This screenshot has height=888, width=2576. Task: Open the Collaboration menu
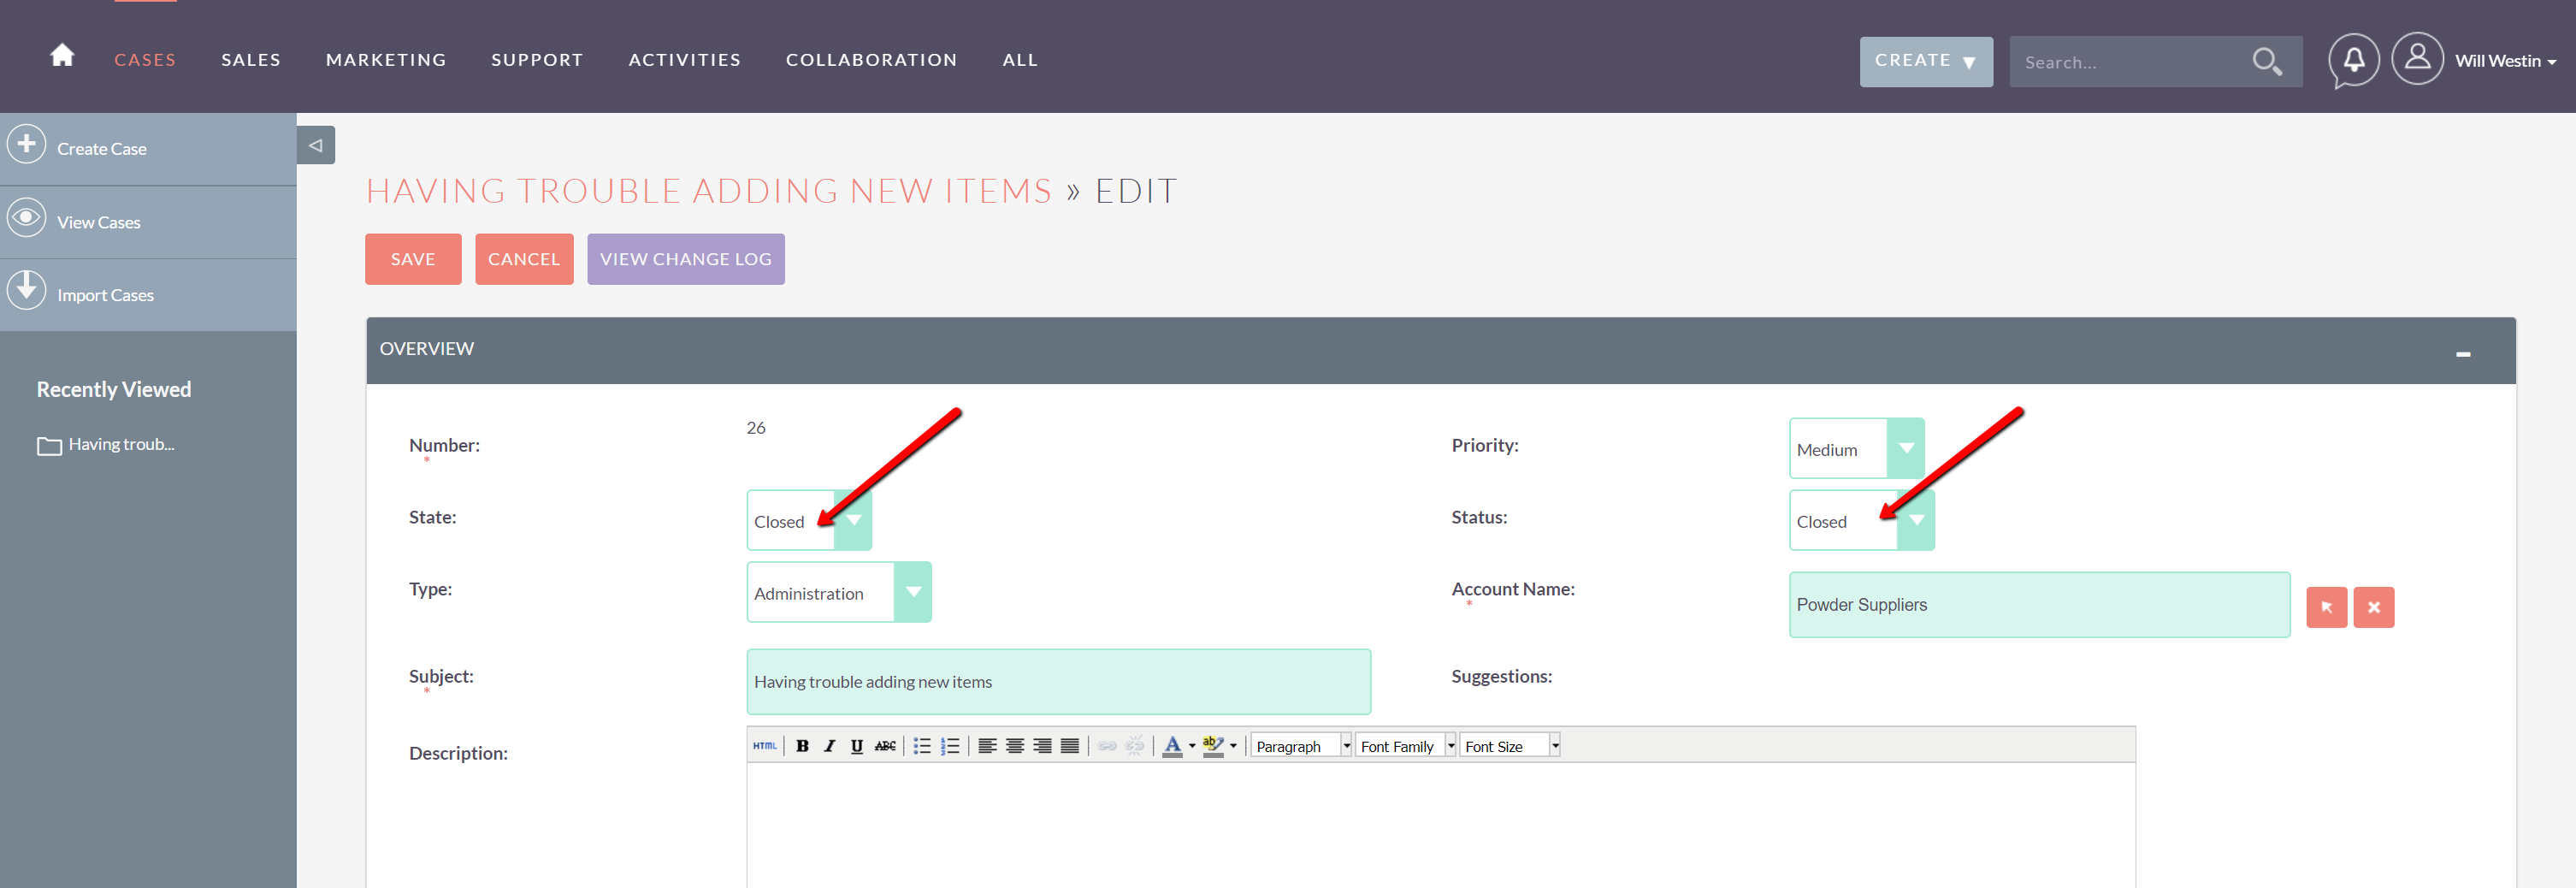tap(871, 60)
